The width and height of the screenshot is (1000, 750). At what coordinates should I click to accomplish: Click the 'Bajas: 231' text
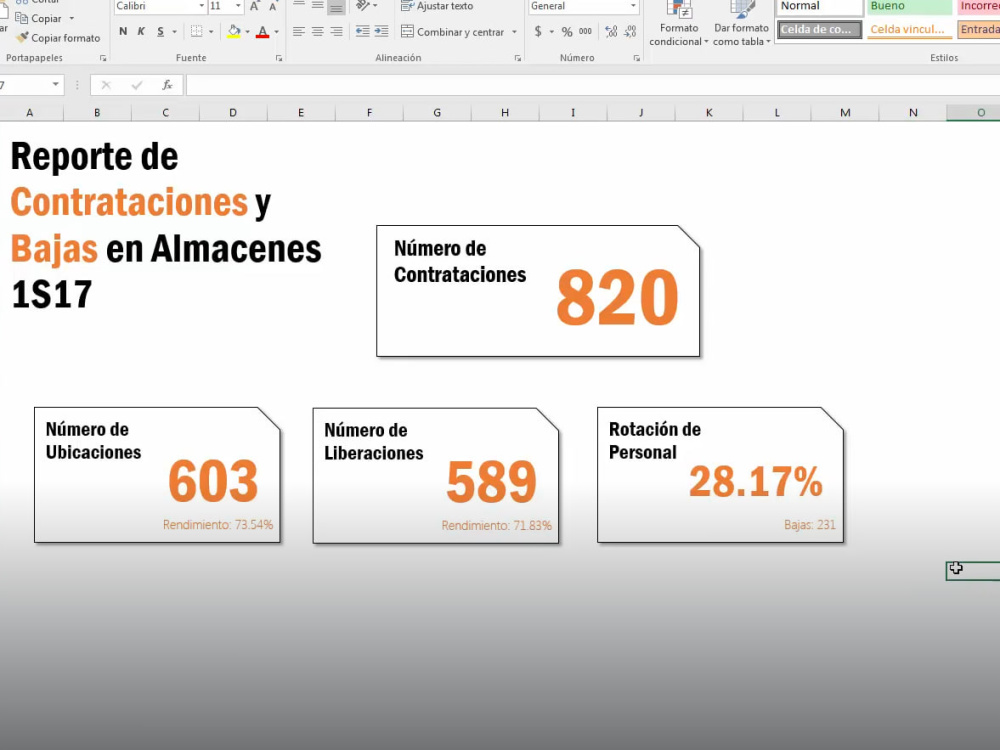pyautogui.click(x=809, y=525)
